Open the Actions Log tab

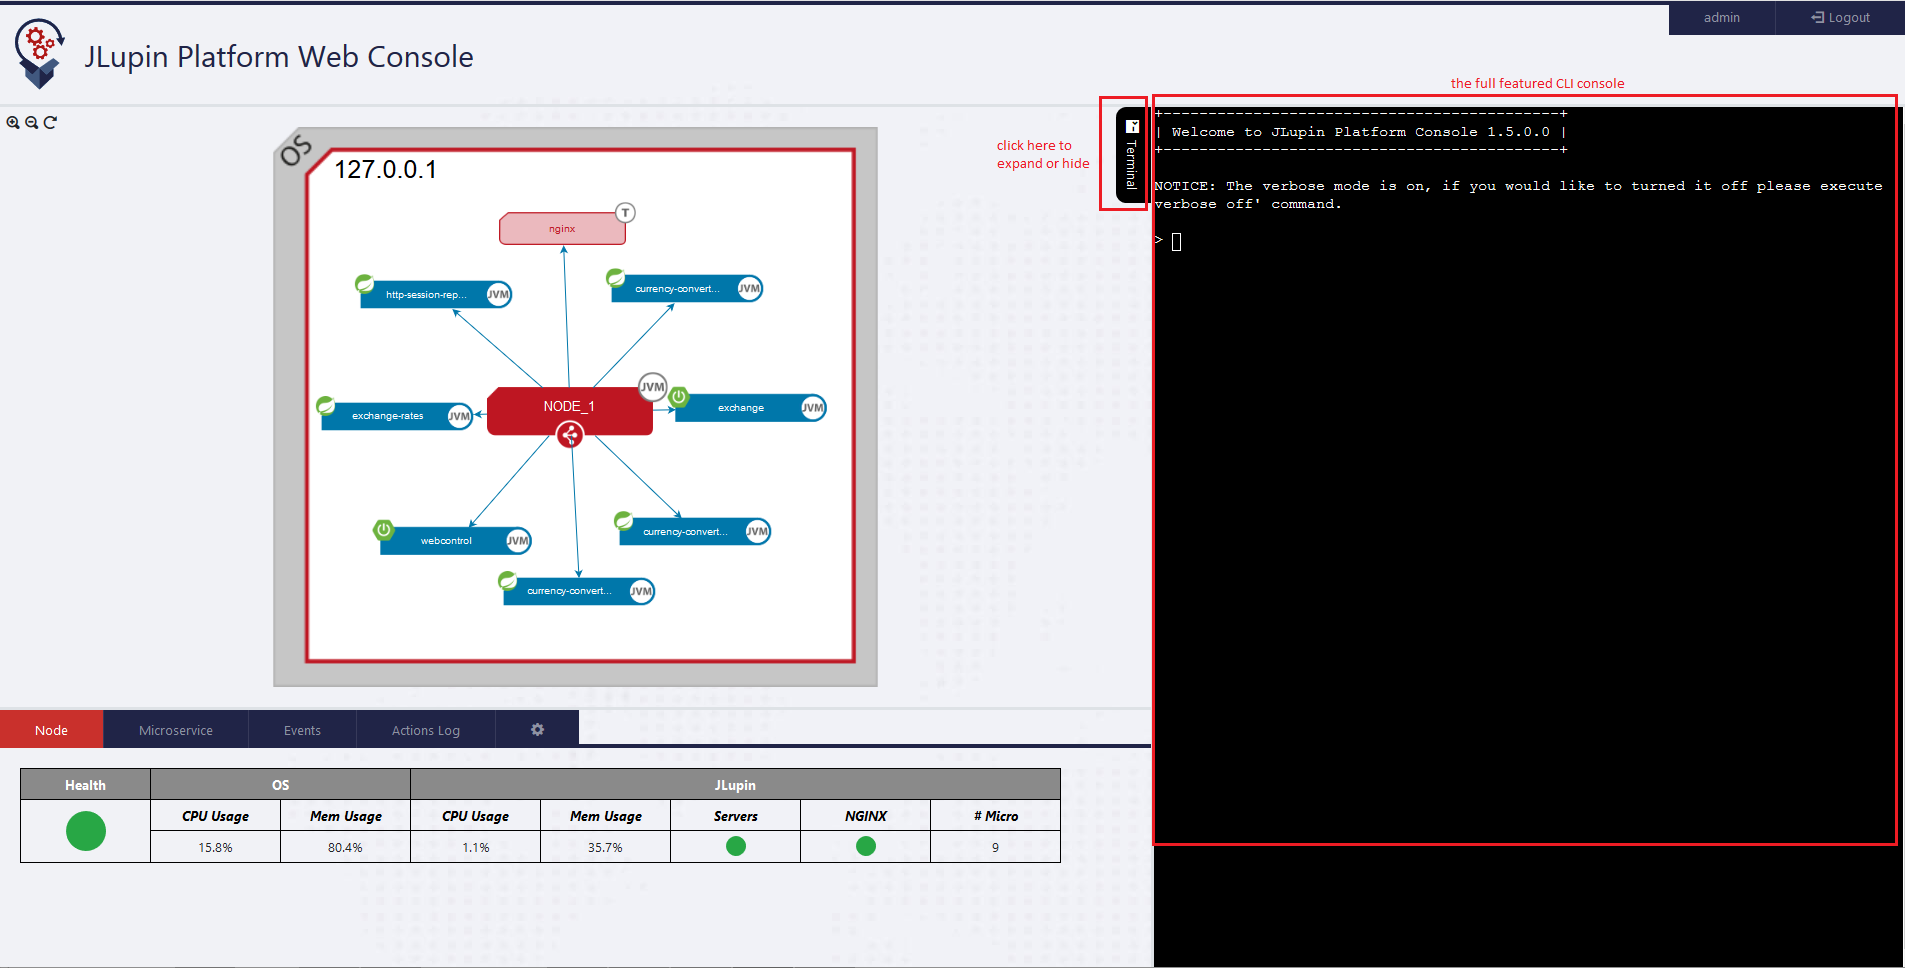click(x=426, y=730)
